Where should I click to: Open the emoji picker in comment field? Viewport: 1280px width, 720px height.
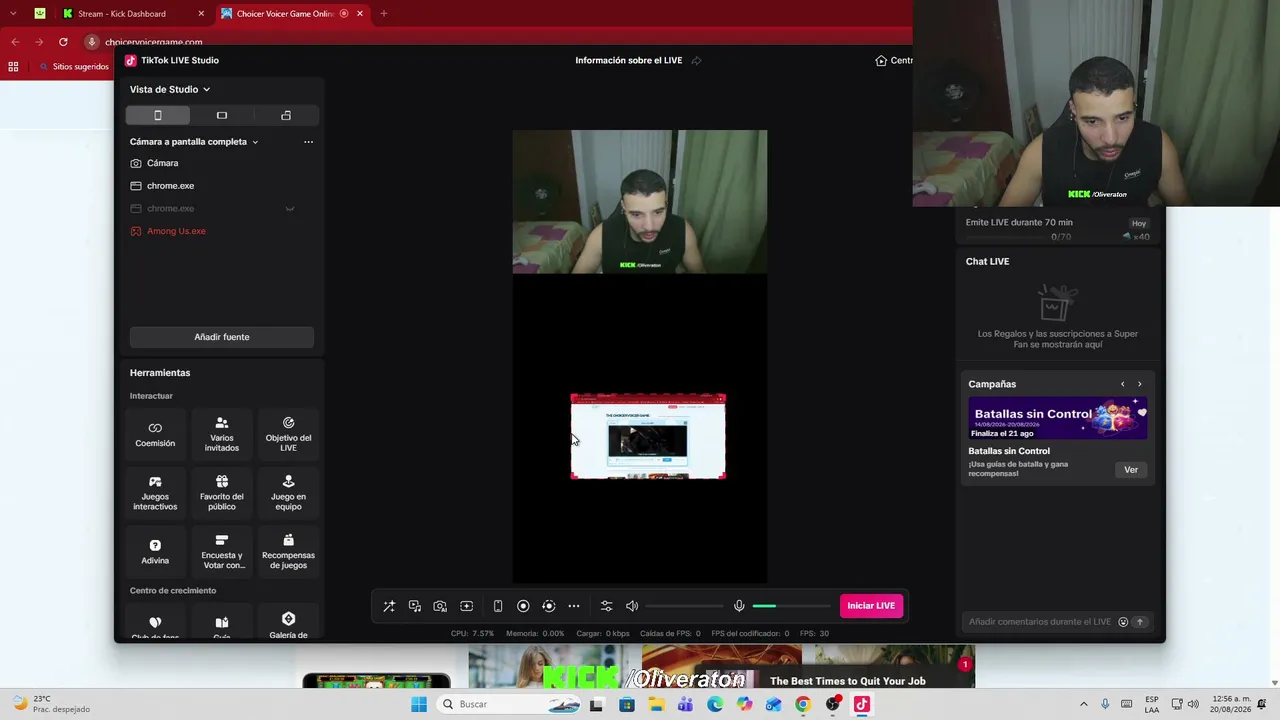tap(1123, 622)
